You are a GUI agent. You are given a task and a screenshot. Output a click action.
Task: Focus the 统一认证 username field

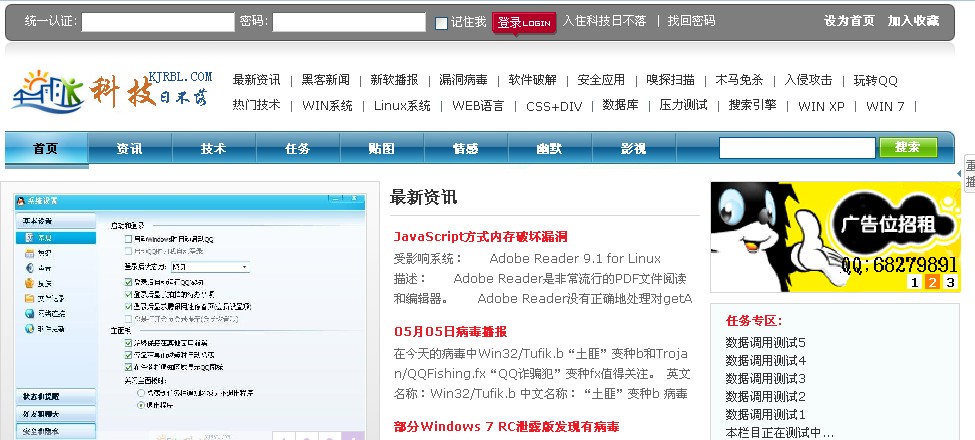(158, 22)
